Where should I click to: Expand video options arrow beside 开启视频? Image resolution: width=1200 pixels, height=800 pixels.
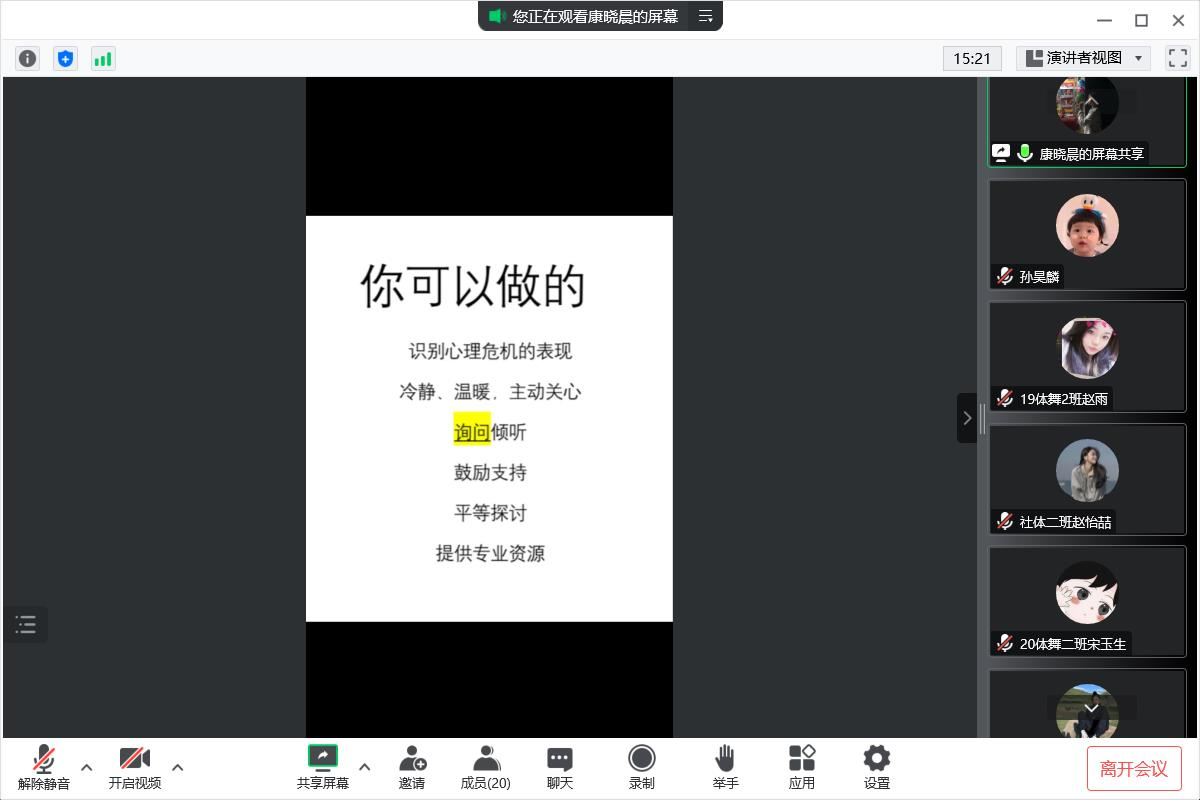[x=178, y=767]
